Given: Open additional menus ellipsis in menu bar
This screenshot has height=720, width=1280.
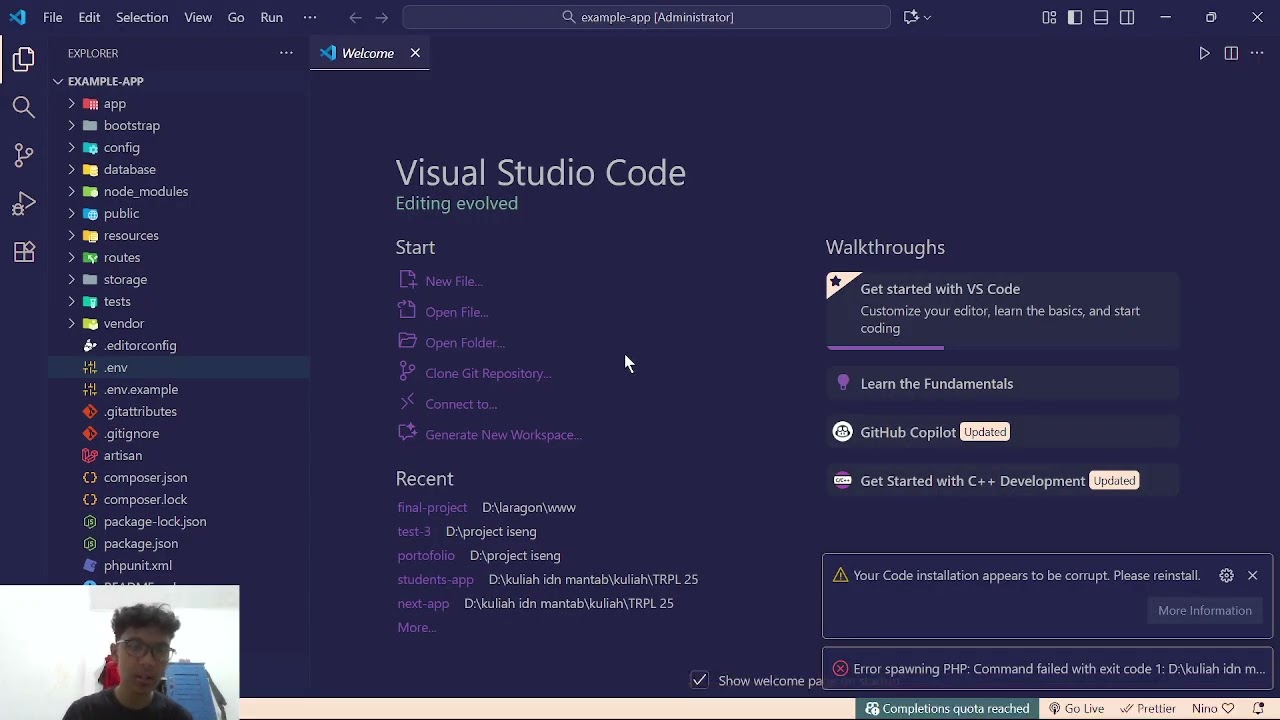Looking at the screenshot, I should pyautogui.click(x=310, y=17).
